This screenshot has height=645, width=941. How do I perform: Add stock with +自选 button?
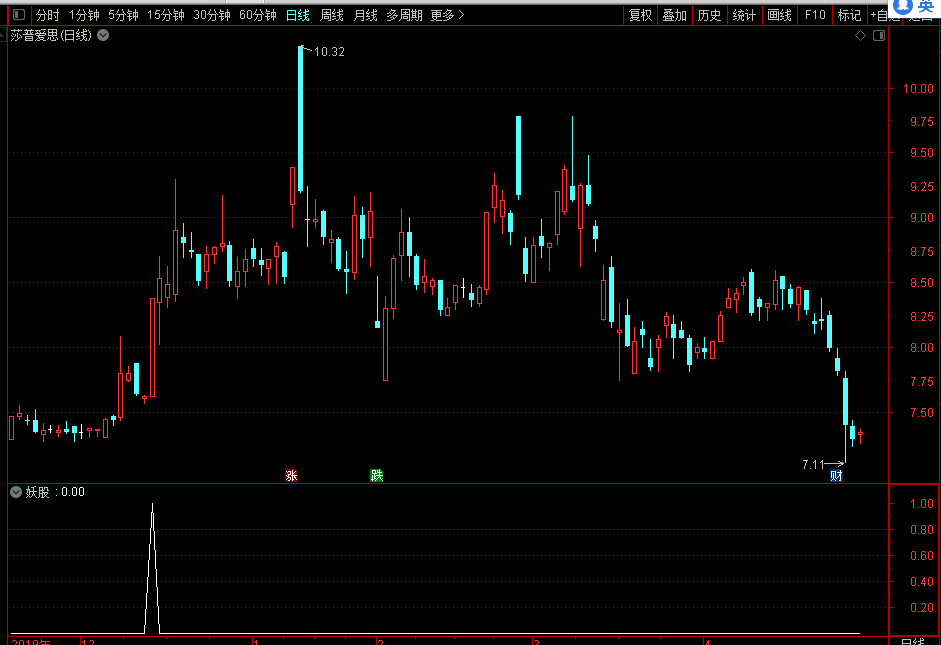(x=885, y=15)
